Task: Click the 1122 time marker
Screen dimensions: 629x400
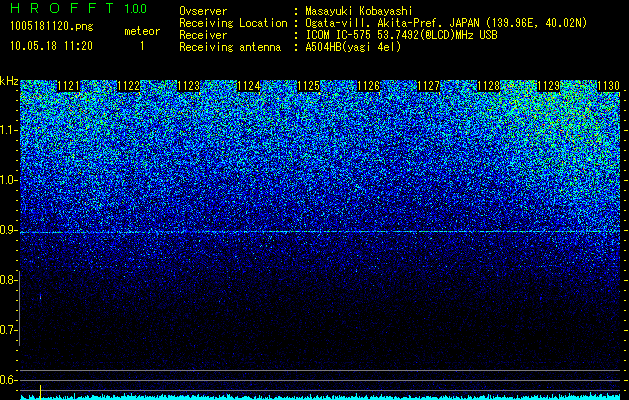Action: tap(129, 86)
